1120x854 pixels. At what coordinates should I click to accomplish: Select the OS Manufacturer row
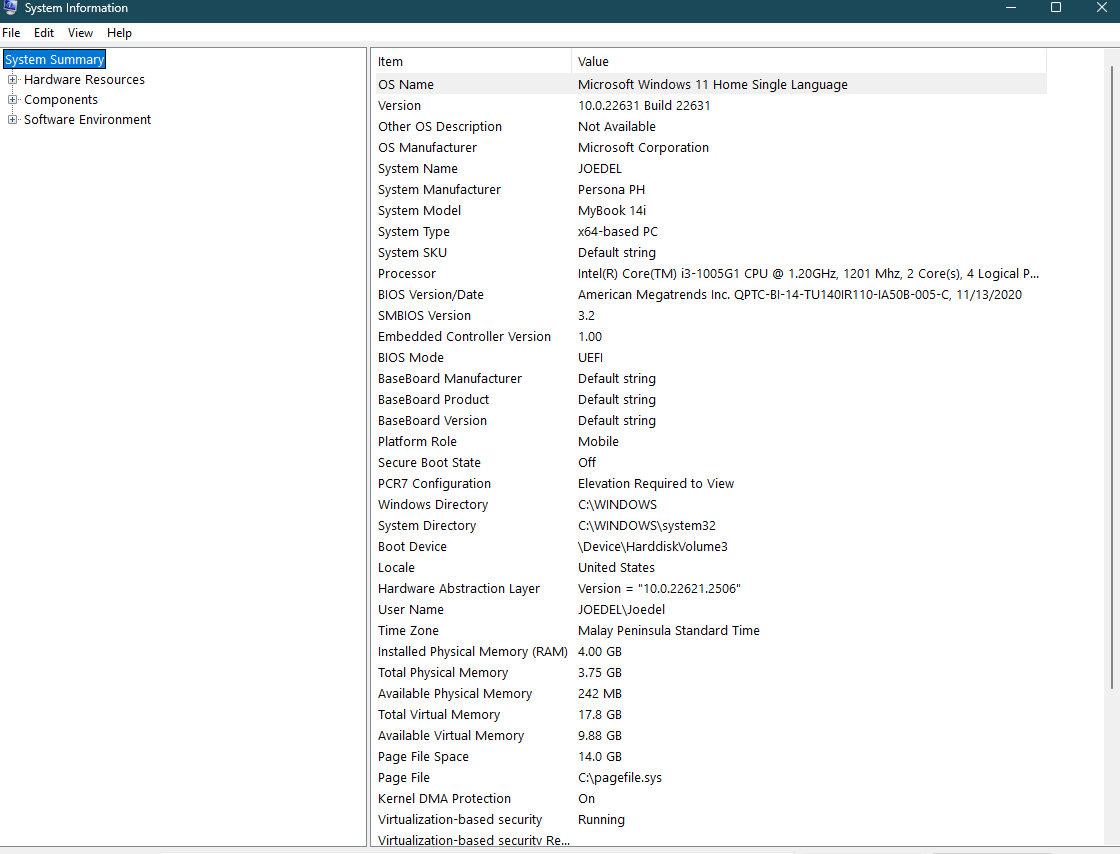(711, 147)
